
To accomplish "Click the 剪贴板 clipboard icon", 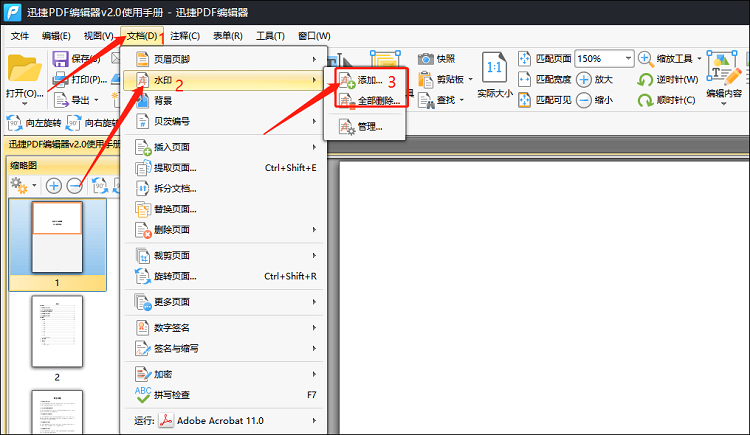I will pyautogui.click(x=425, y=79).
